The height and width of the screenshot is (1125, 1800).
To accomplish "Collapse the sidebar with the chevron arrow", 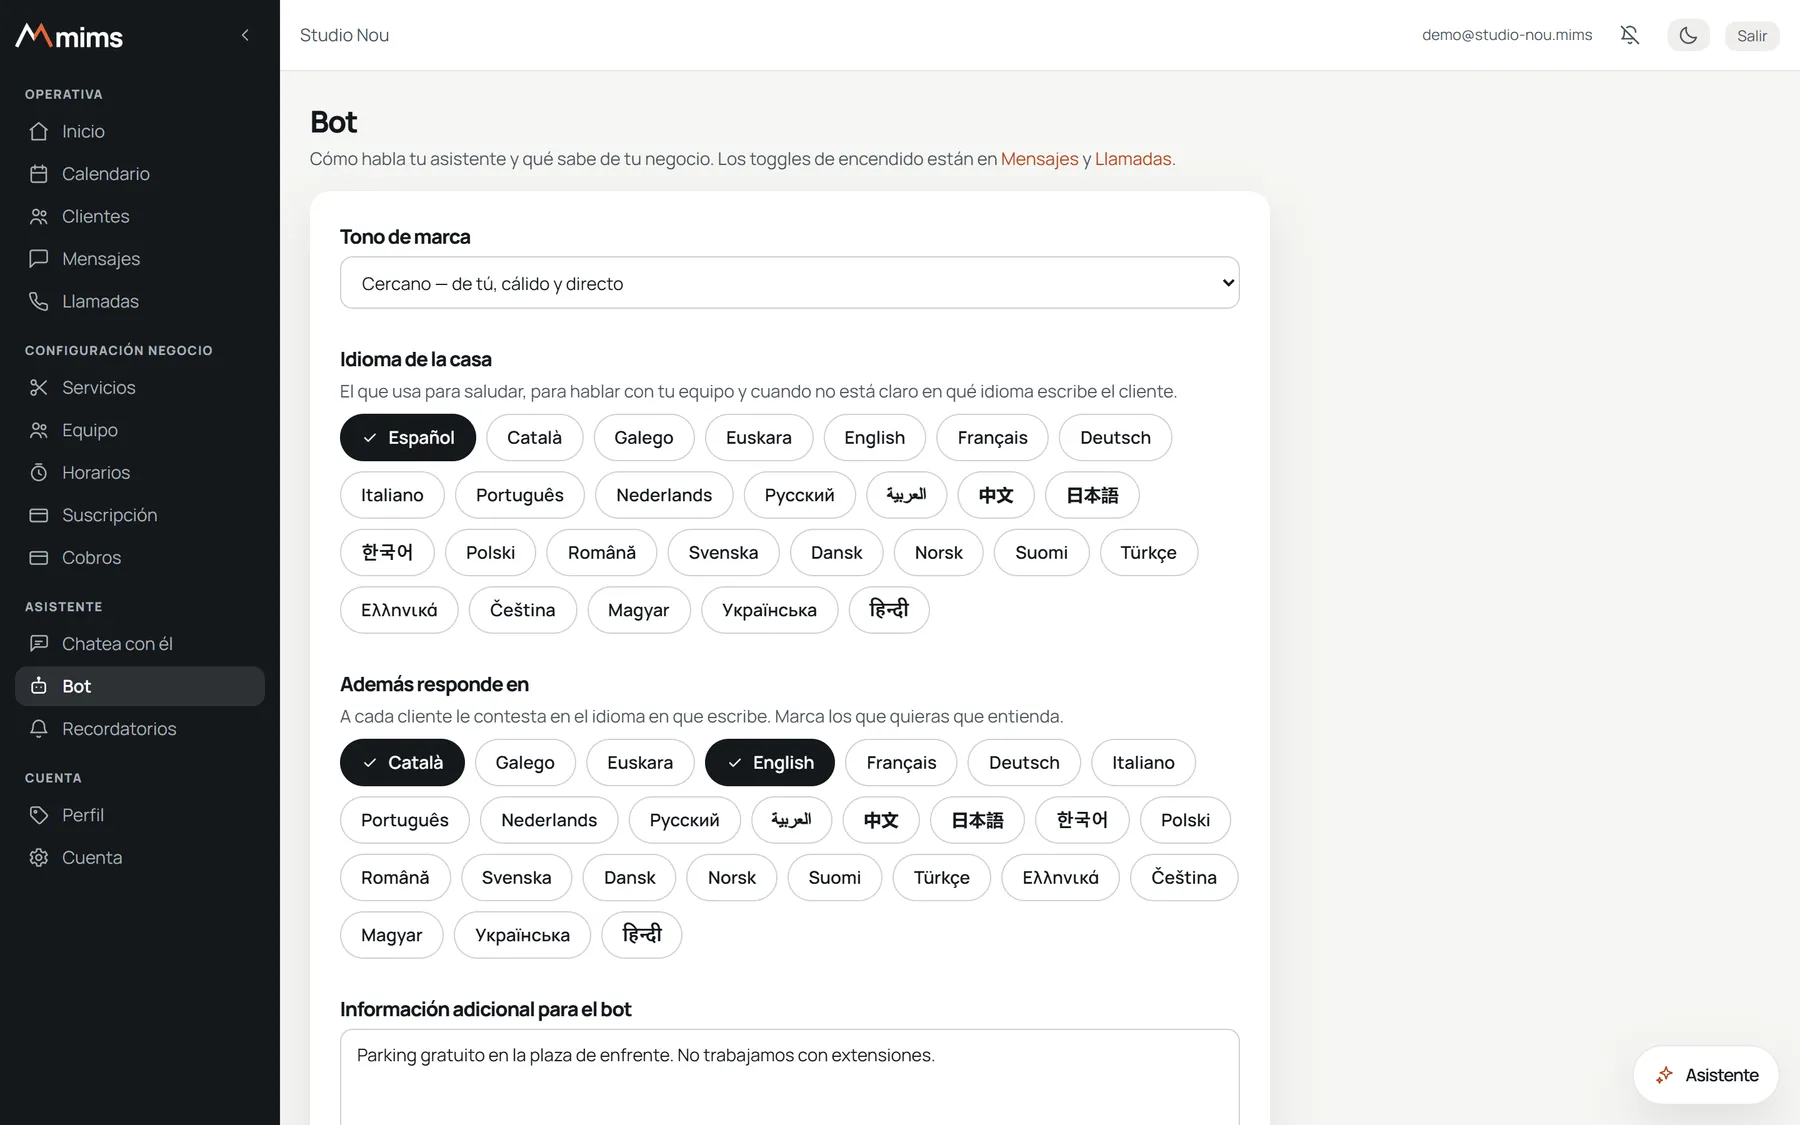I will click(x=245, y=35).
